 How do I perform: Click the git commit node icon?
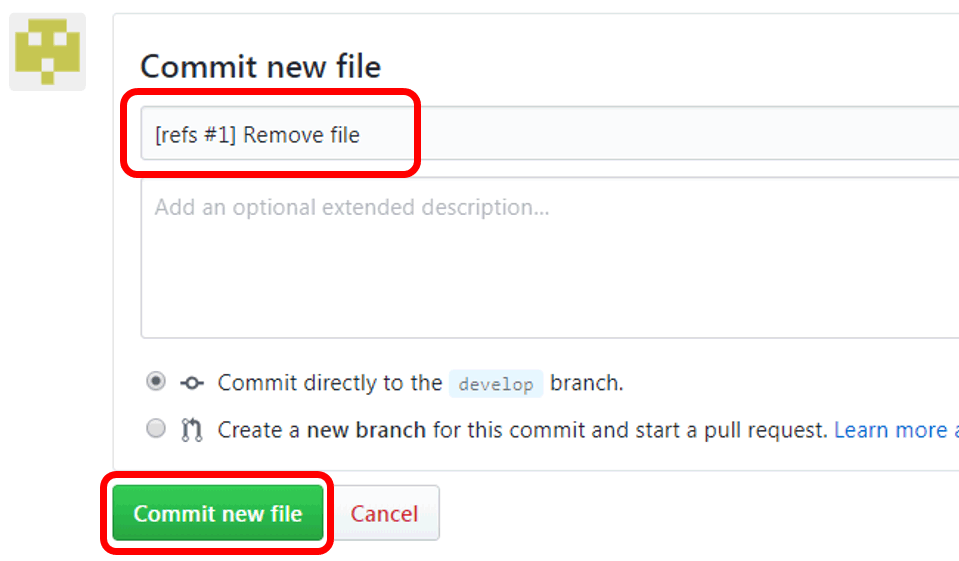coord(191,383)
